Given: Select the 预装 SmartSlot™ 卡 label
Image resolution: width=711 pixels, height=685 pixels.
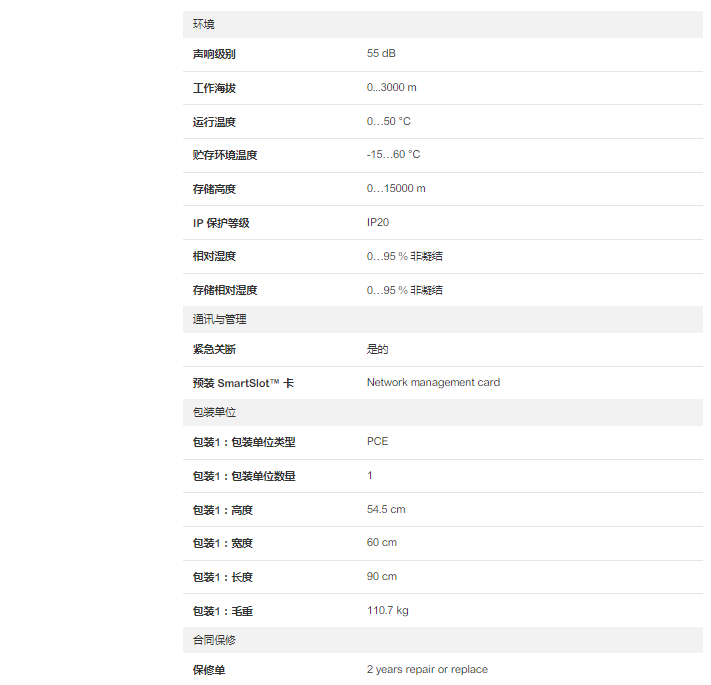Looking at the screenshot, I should pos(243,383).
